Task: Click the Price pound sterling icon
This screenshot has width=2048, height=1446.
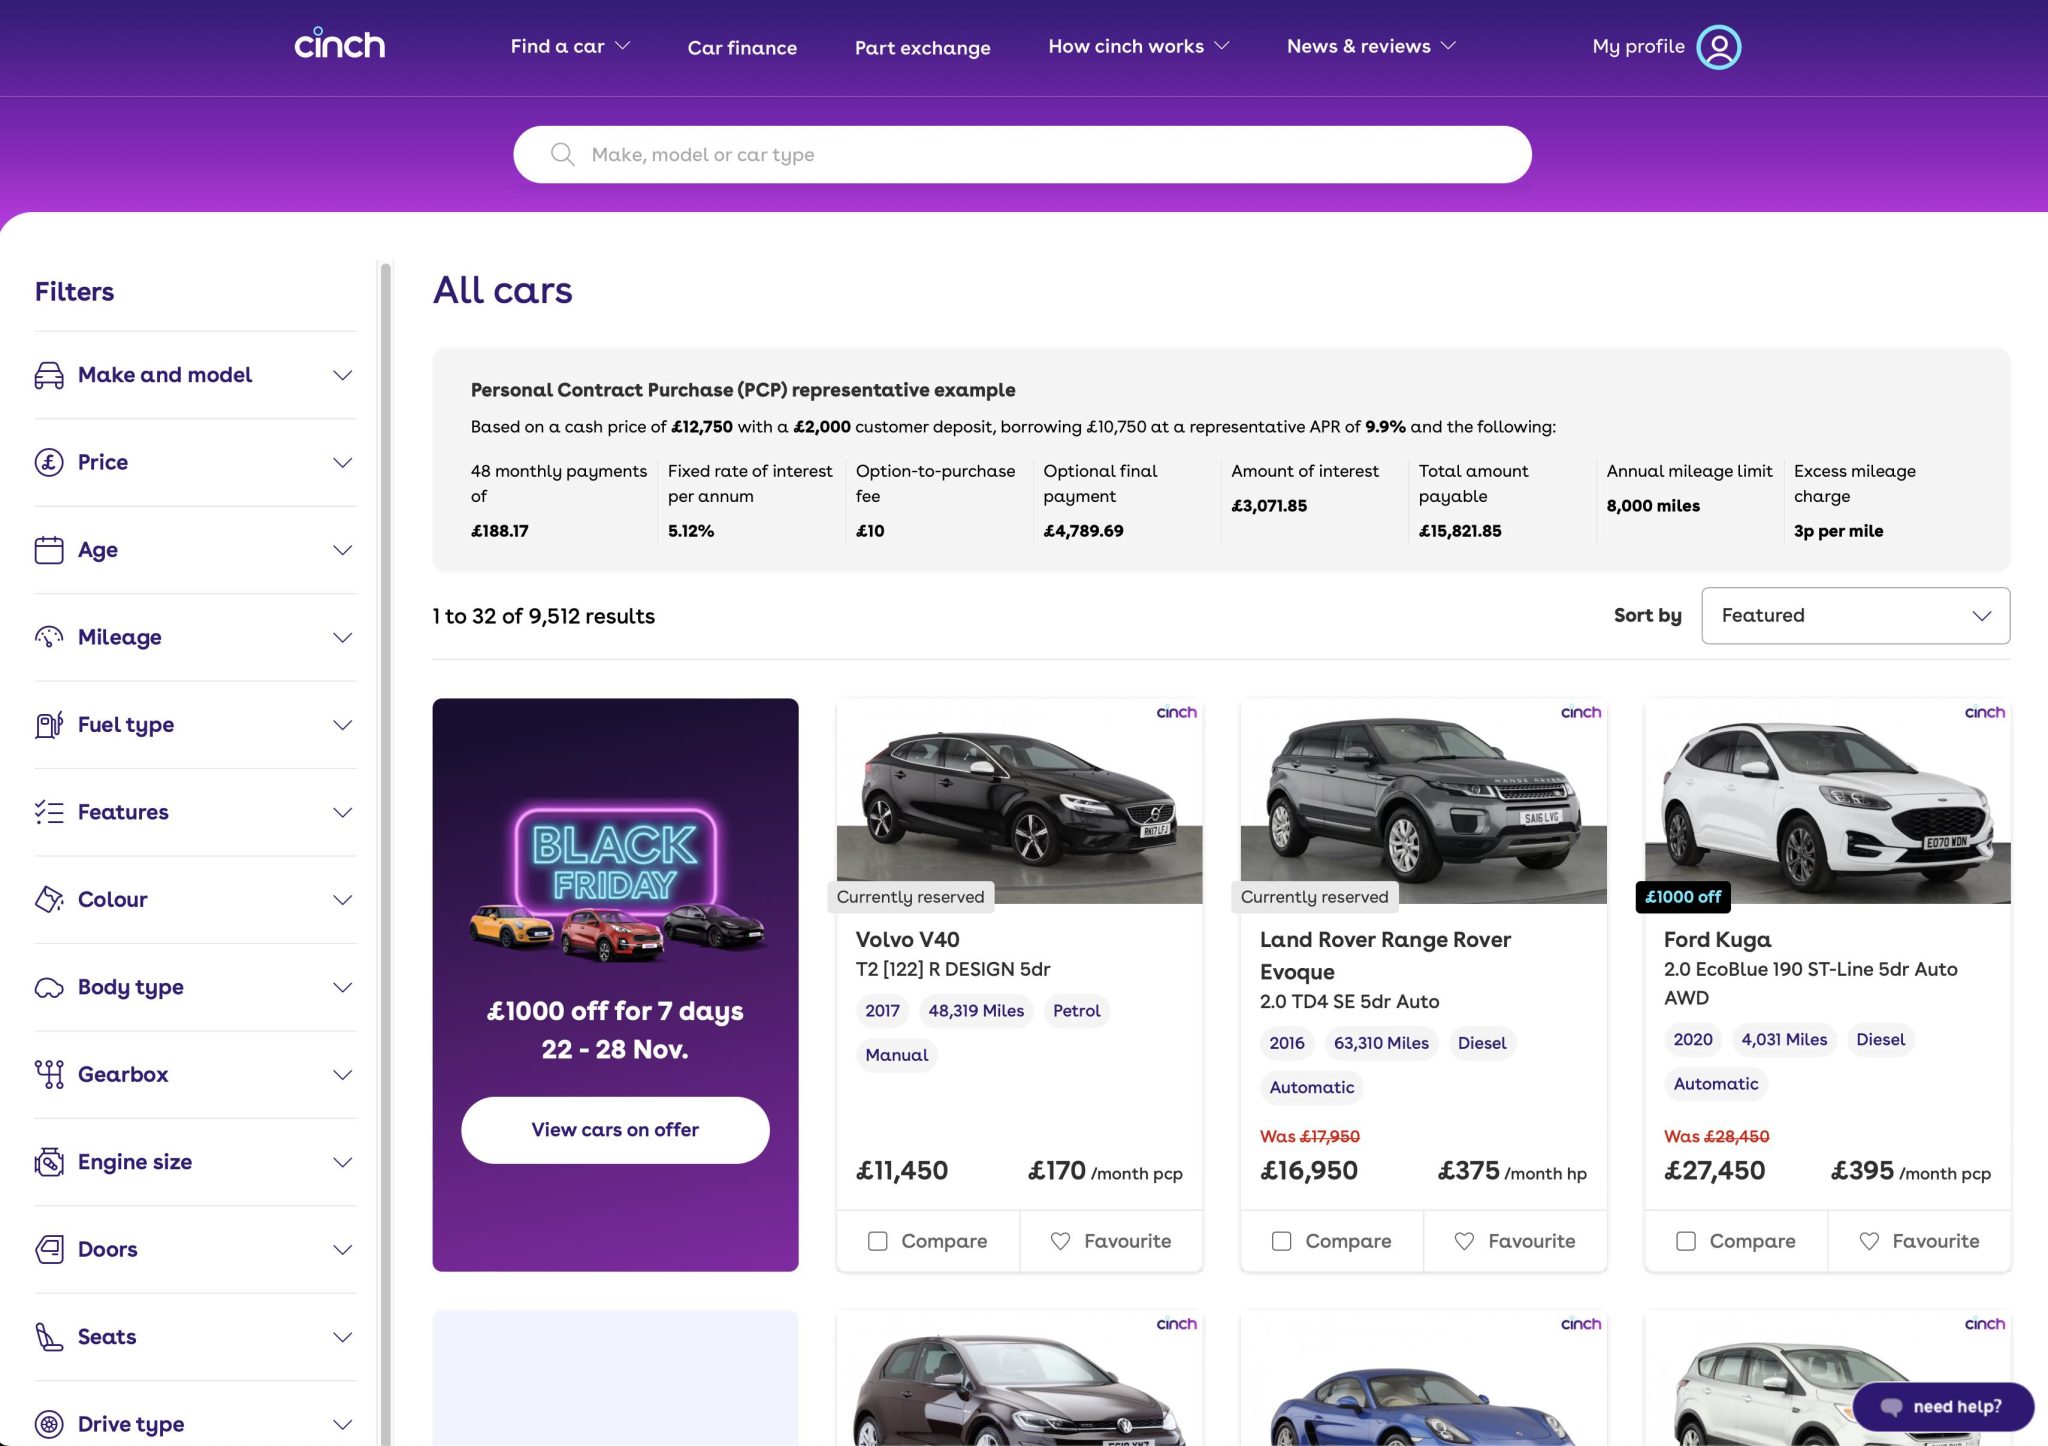Action: (x=48, y=462)
